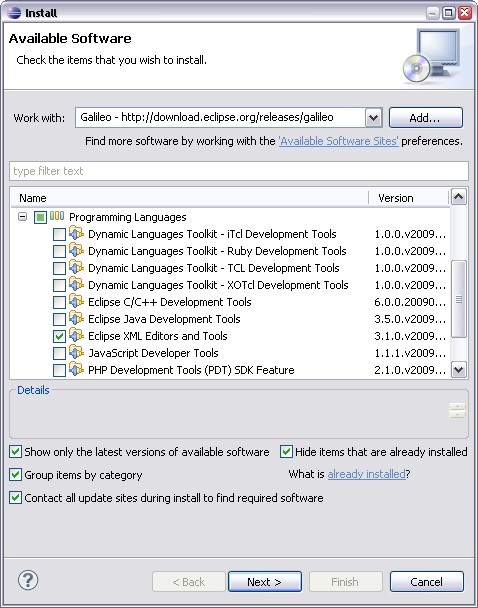Click the TCL Development Tools feature icon
This screenshot has width=478, height=608.
(76, 268)
